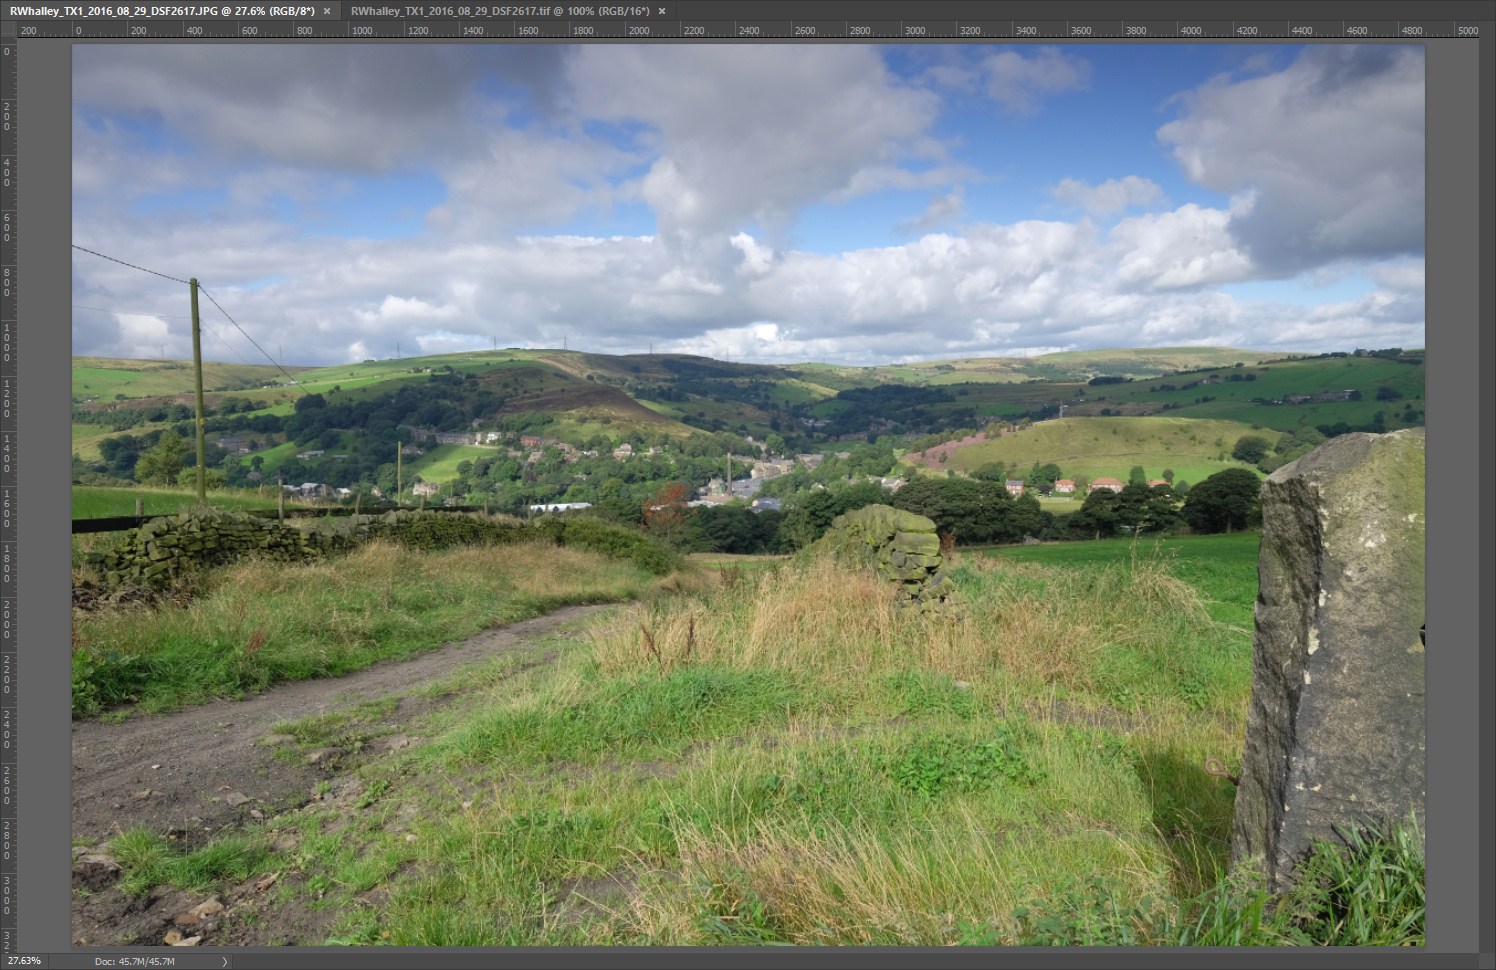Click the tall factory chimney in valley
Screen dimensions: 1496x970
730,473
